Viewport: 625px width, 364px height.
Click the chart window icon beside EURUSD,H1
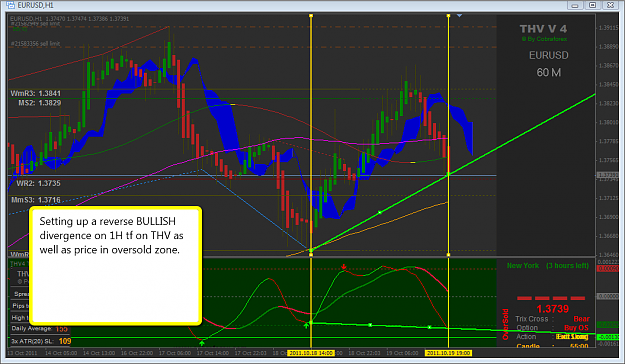10,5
